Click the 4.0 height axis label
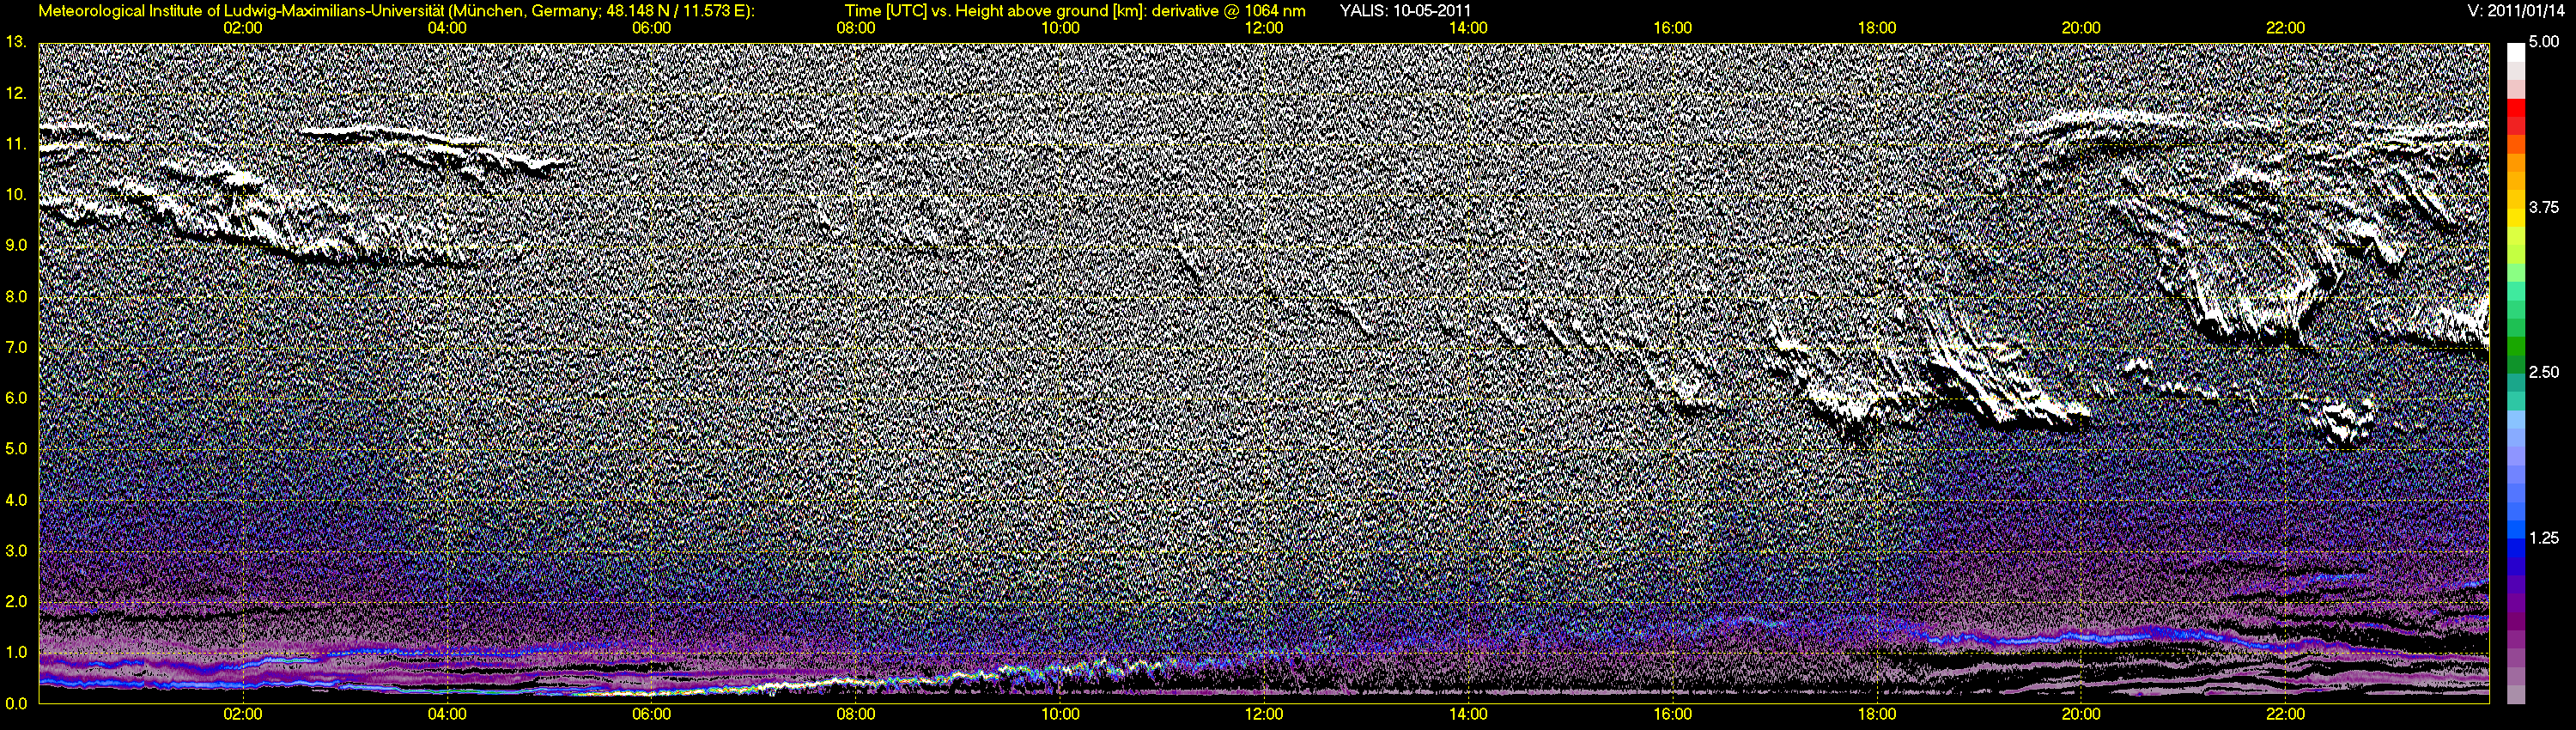 point(16,500)
